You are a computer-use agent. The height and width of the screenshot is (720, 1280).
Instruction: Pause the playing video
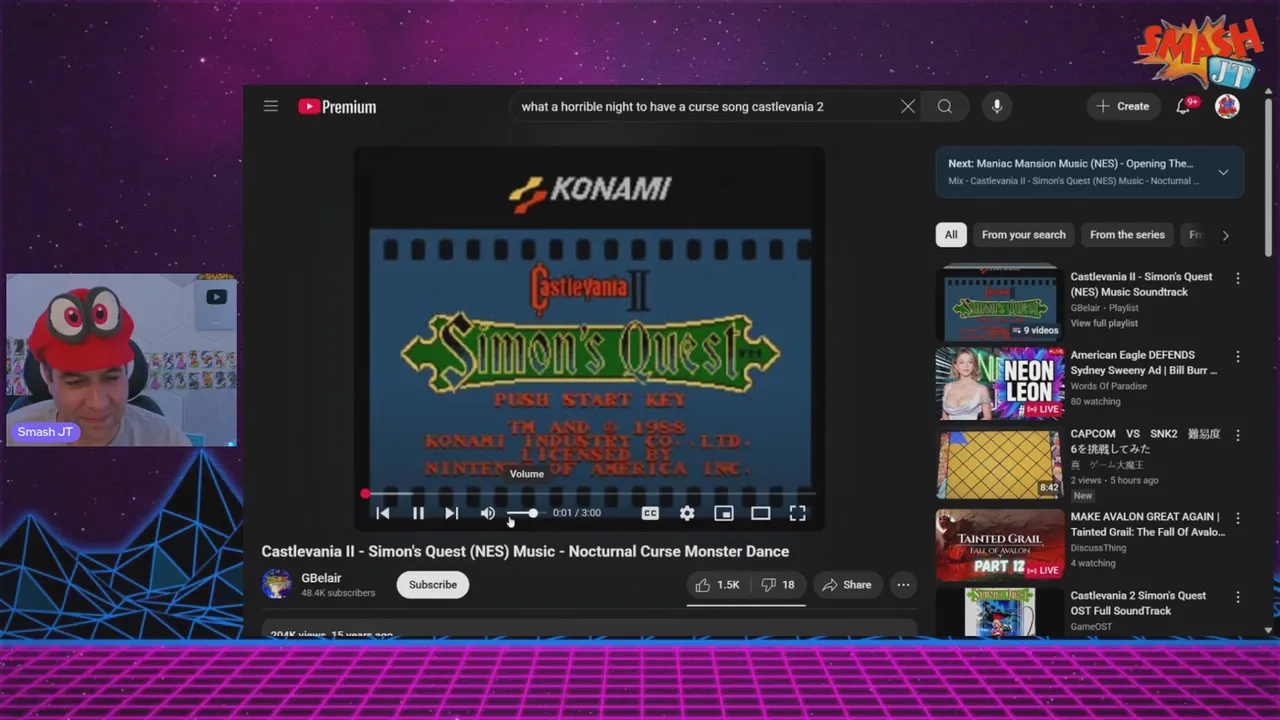[418, 513]
